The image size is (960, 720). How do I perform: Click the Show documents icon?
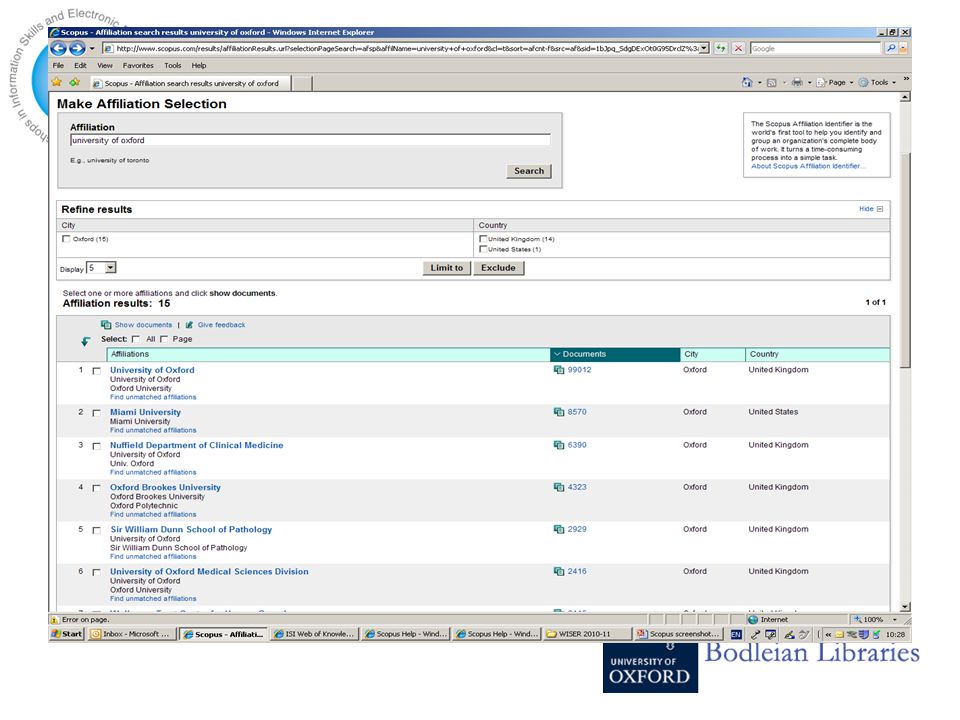pos(106,325)
